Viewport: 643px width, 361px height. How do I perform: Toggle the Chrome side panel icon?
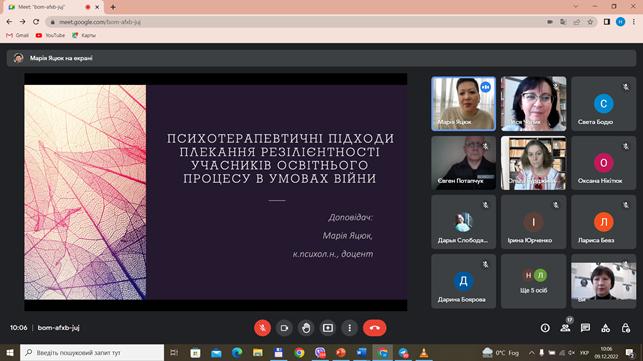(x=607, y=22)
